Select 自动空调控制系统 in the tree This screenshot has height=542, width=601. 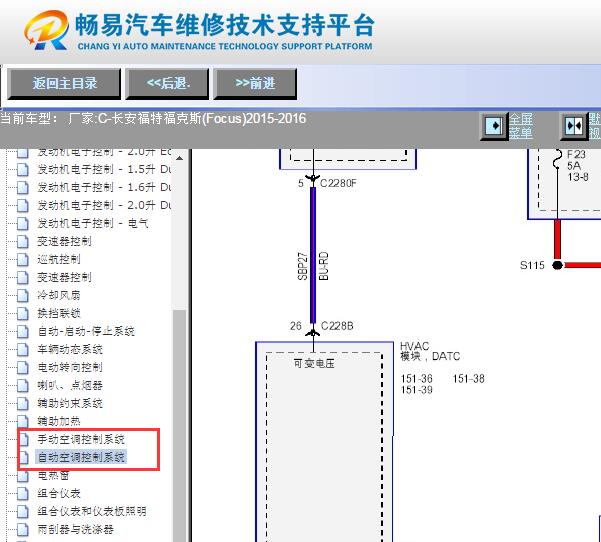[81, 457]
